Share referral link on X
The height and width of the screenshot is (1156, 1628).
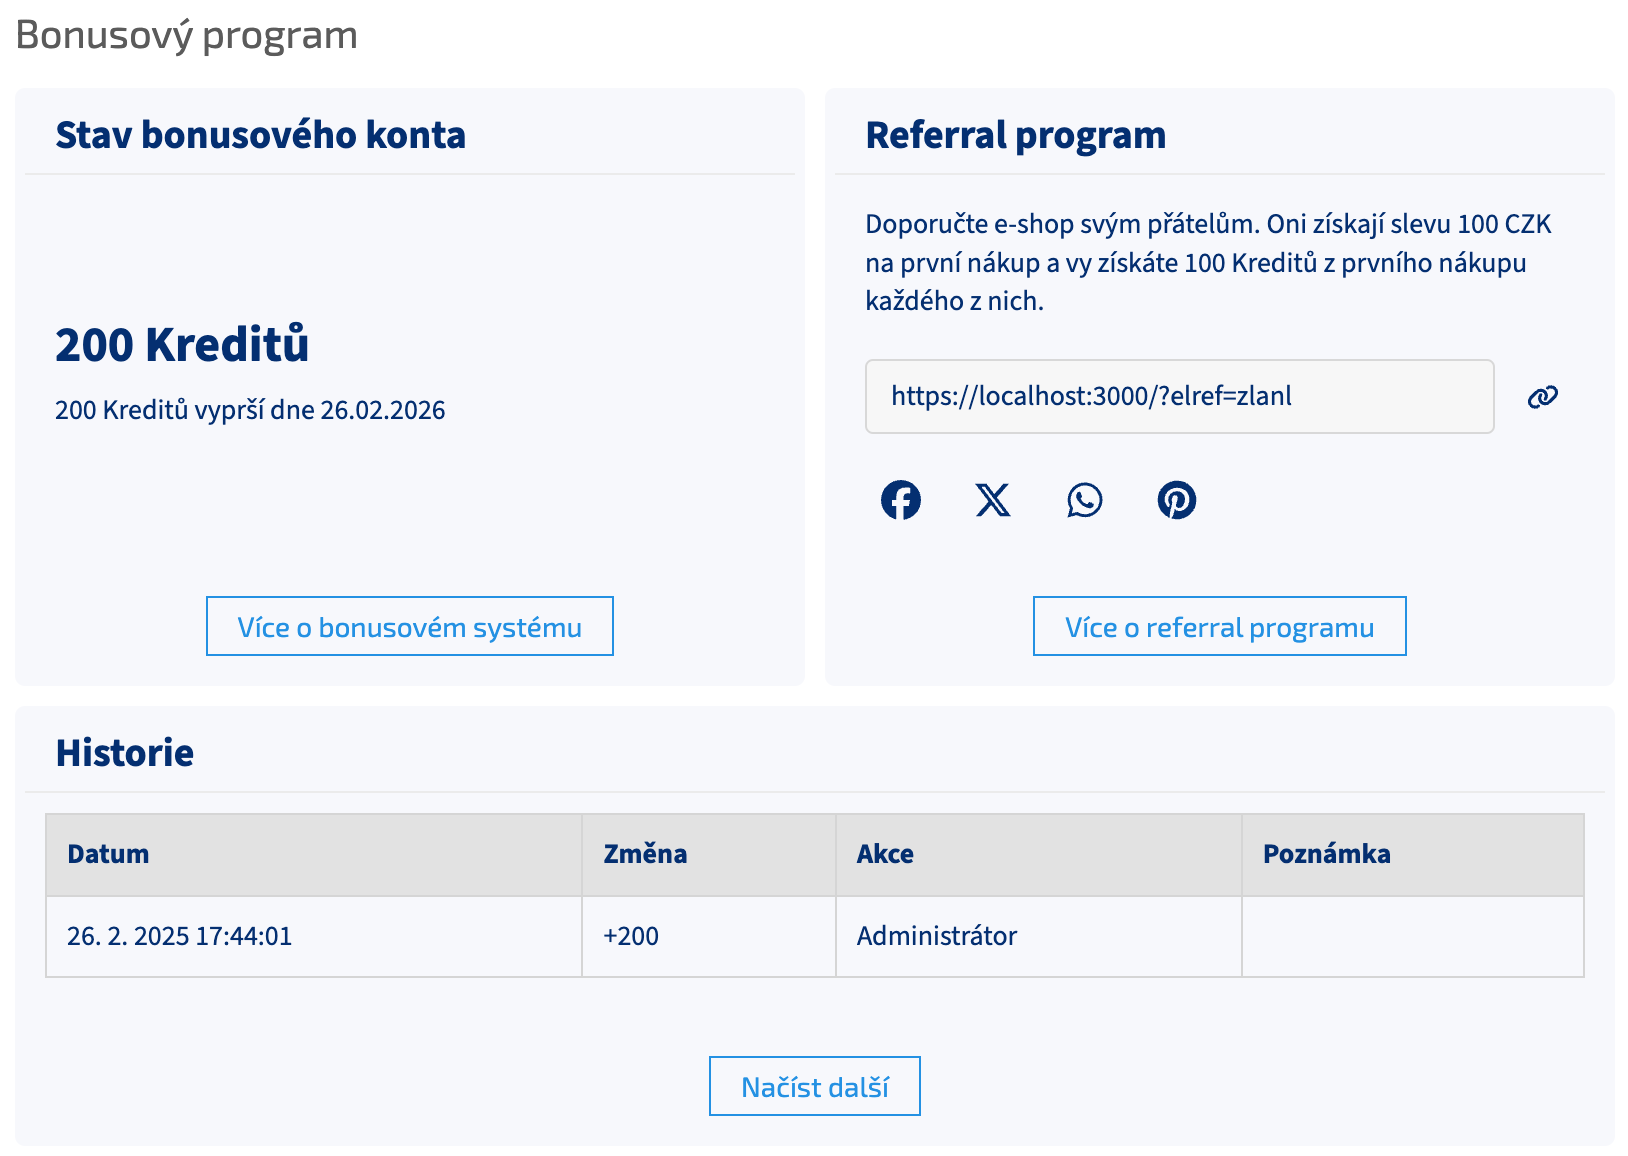click(x=992, y=500)
